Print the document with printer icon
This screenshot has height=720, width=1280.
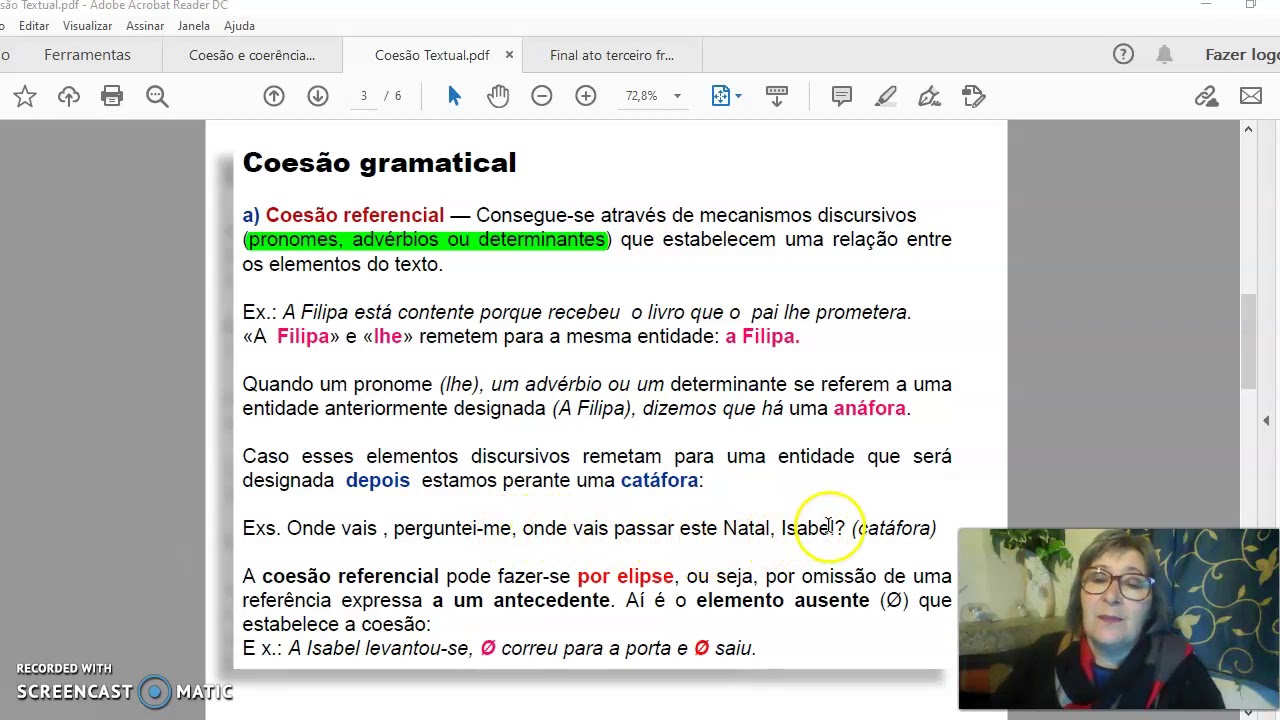112,96
